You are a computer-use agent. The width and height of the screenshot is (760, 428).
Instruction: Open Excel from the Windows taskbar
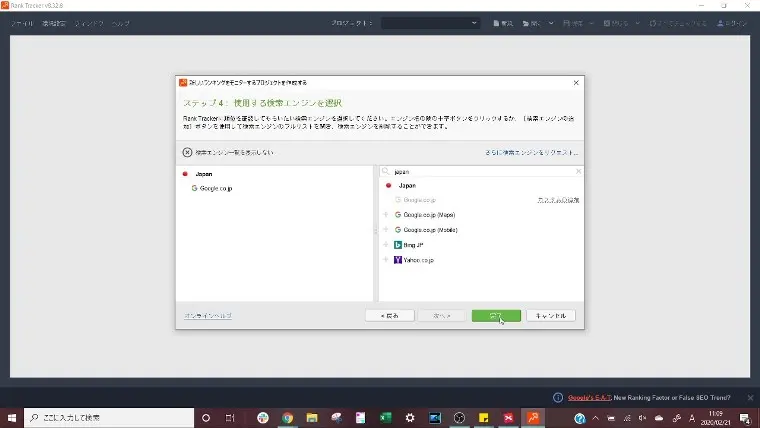(385, 418)
